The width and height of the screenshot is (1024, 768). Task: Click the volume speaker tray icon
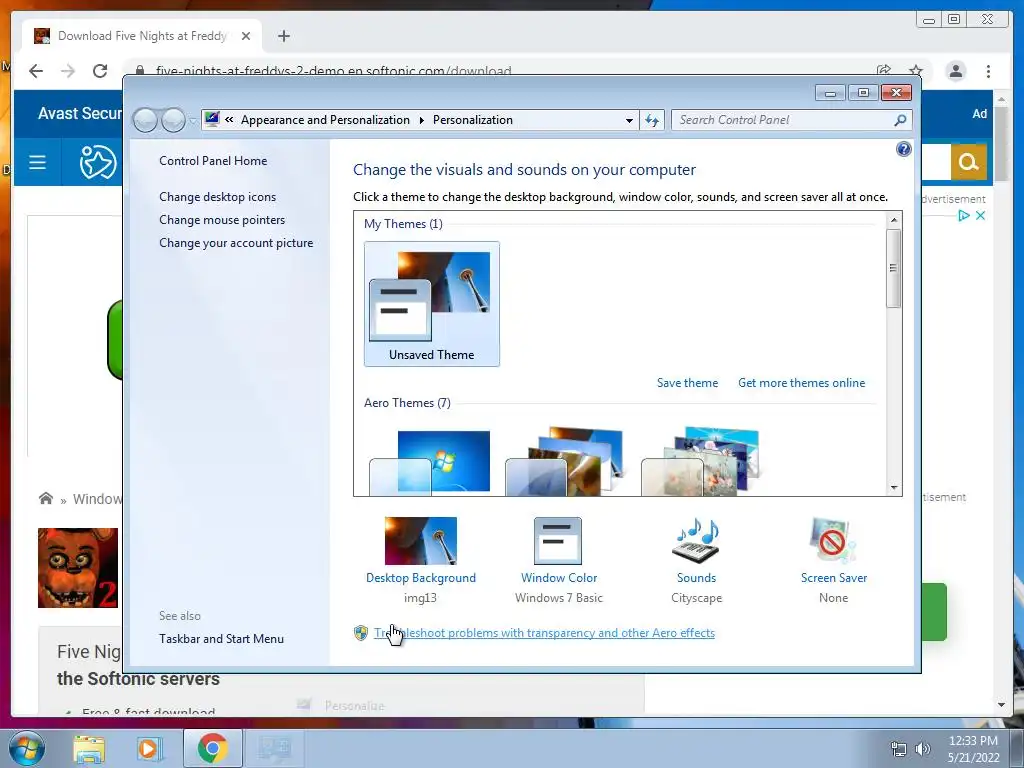pos(922,749)
